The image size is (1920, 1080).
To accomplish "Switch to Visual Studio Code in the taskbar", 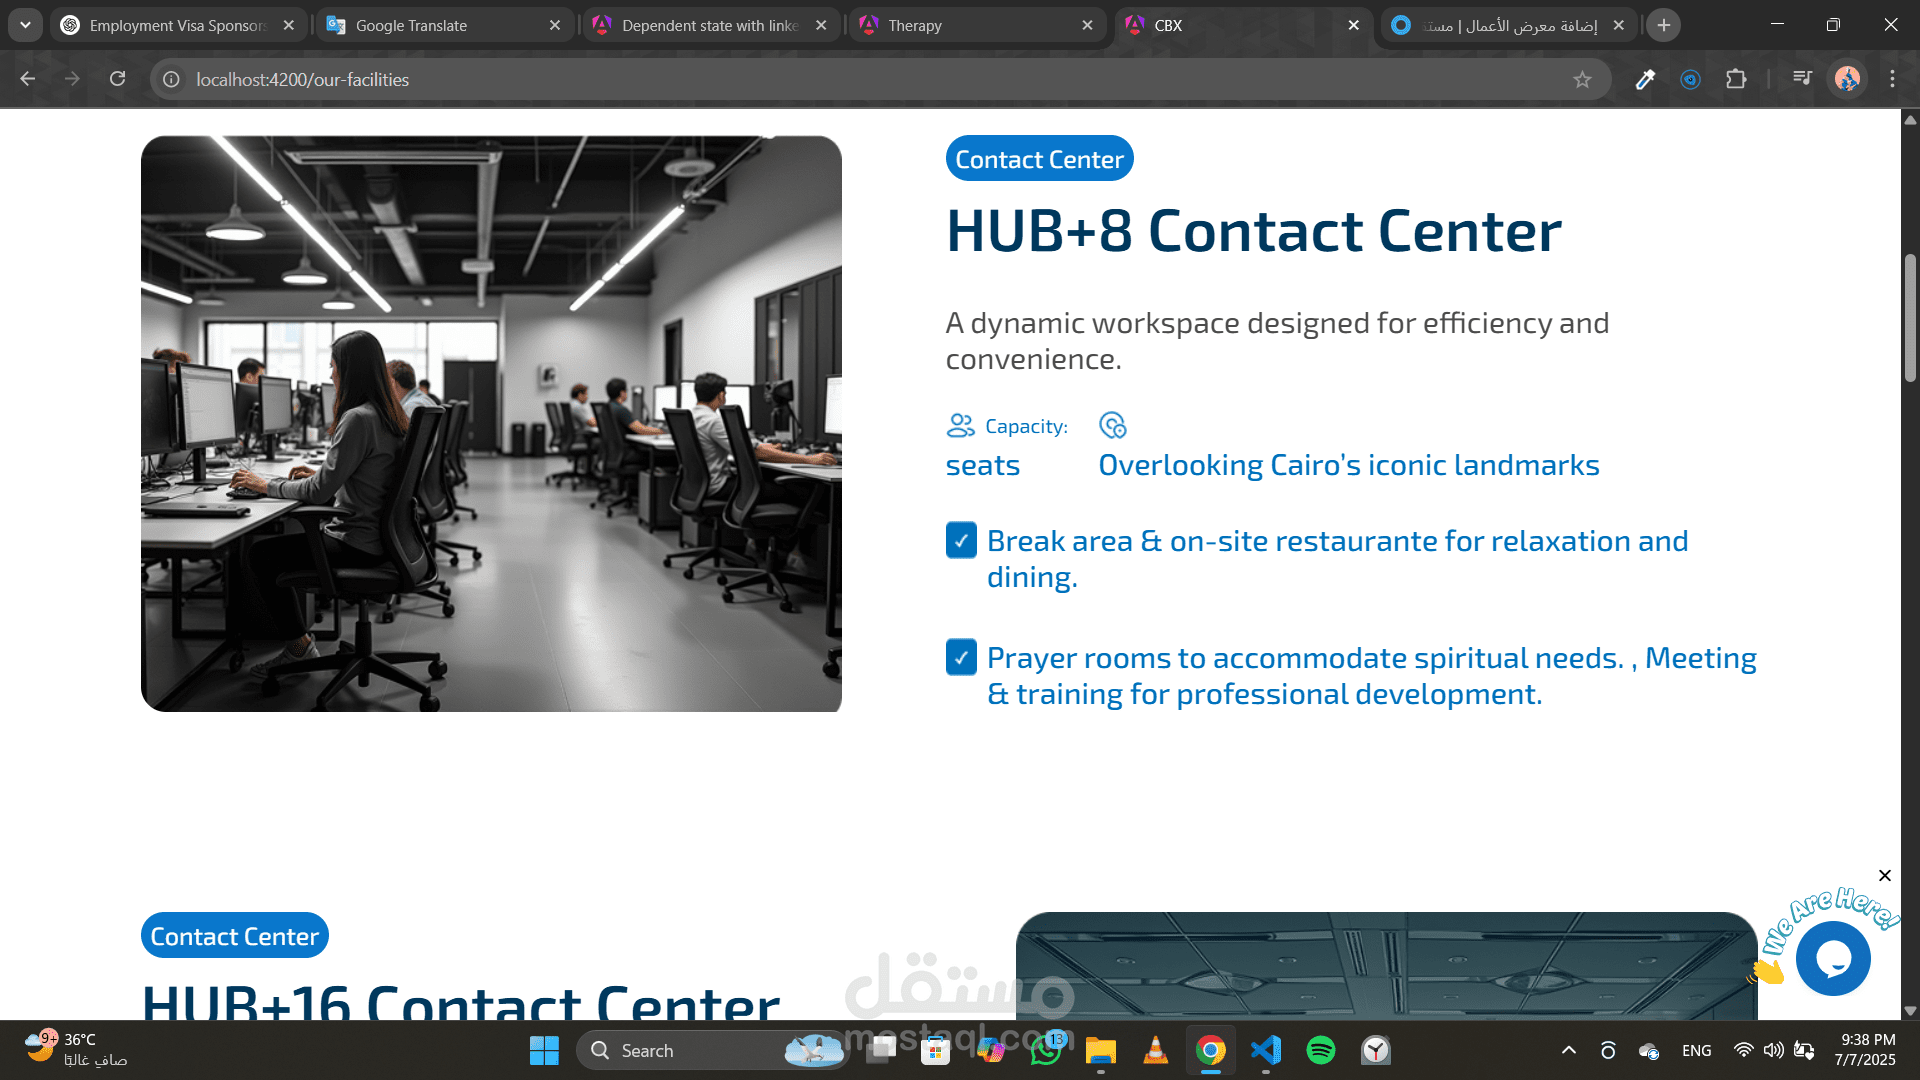I will (x=1265, y=1051).
